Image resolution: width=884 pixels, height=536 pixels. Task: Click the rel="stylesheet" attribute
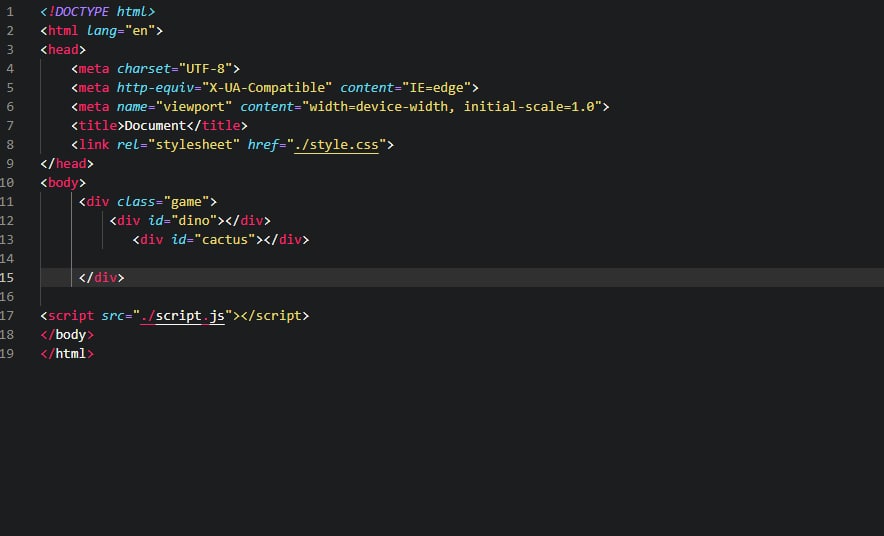178,145
